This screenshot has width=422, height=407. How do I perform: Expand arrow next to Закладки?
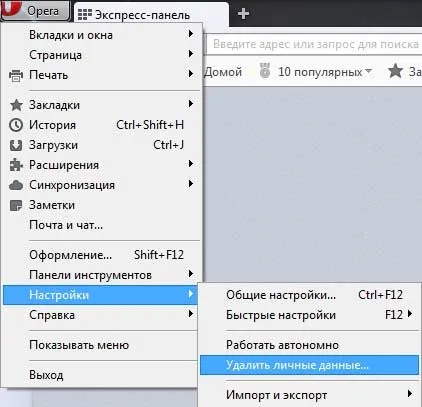(x=191, y=104)
